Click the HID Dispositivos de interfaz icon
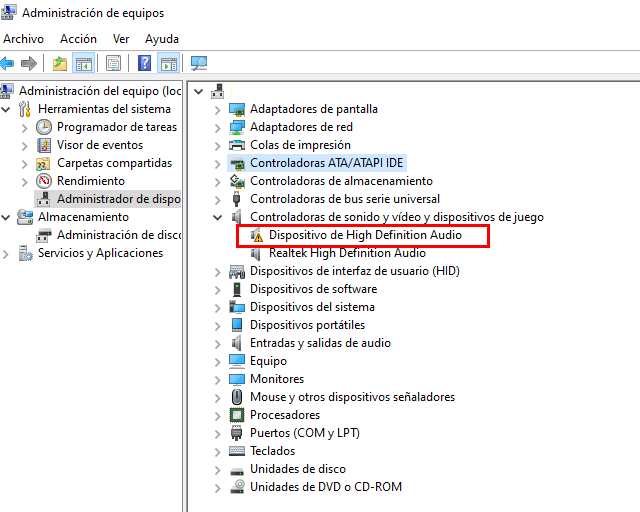Screen dimensions: 640x512 [237, 271]
